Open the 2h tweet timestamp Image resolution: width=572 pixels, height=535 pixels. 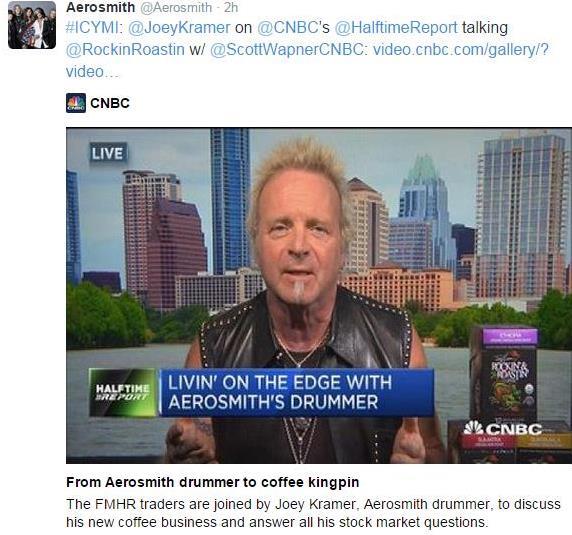231,7
